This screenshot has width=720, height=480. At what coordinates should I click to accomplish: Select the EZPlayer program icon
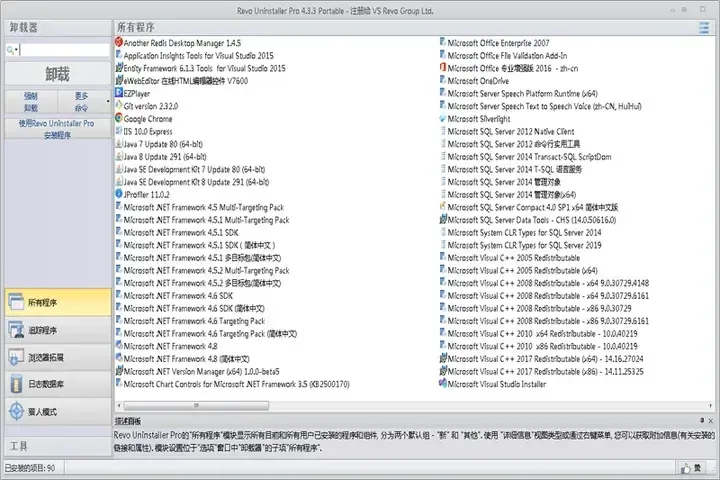click(119, 93)
